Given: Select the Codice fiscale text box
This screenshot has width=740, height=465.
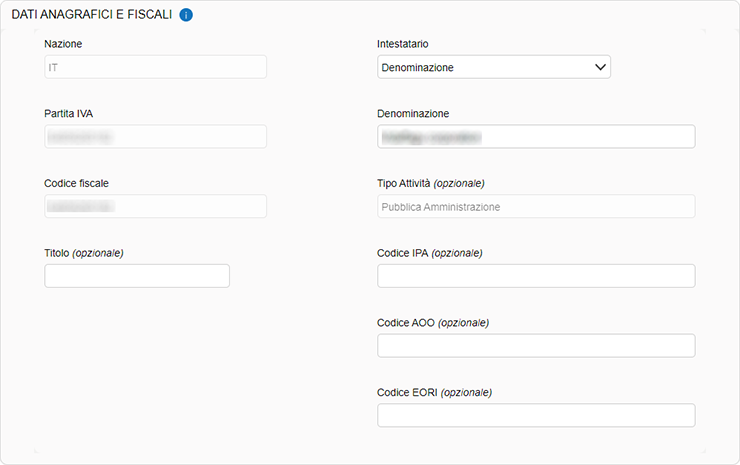Looking at the screenshot, I should pyautogui.click(x=155, y=206).
